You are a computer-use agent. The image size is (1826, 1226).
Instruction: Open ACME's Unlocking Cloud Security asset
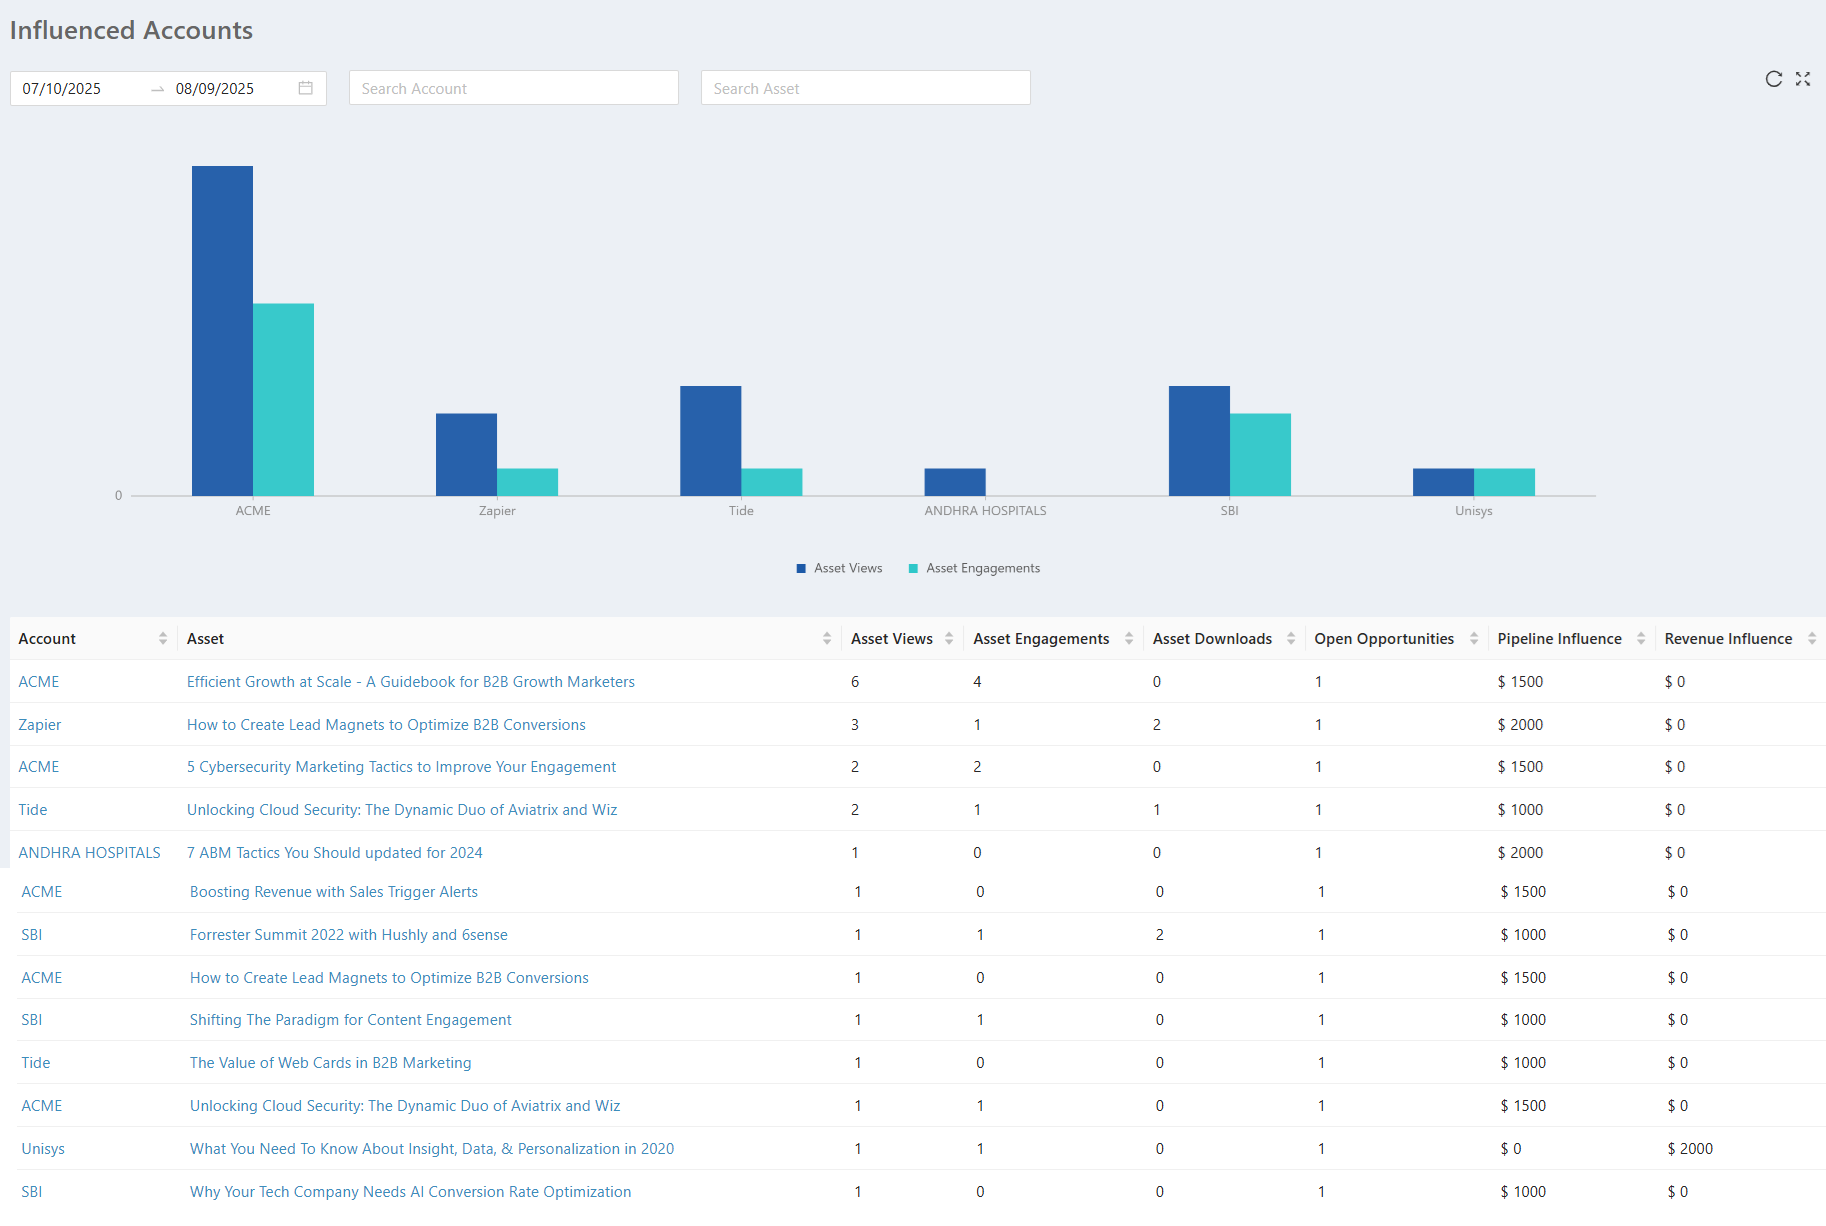click(405, 1106)
